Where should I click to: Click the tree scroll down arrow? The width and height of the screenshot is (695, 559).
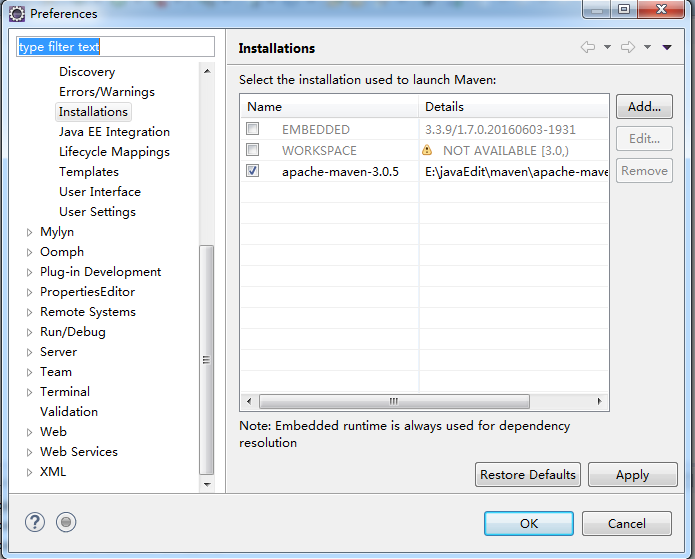click(x=207, y=485)
